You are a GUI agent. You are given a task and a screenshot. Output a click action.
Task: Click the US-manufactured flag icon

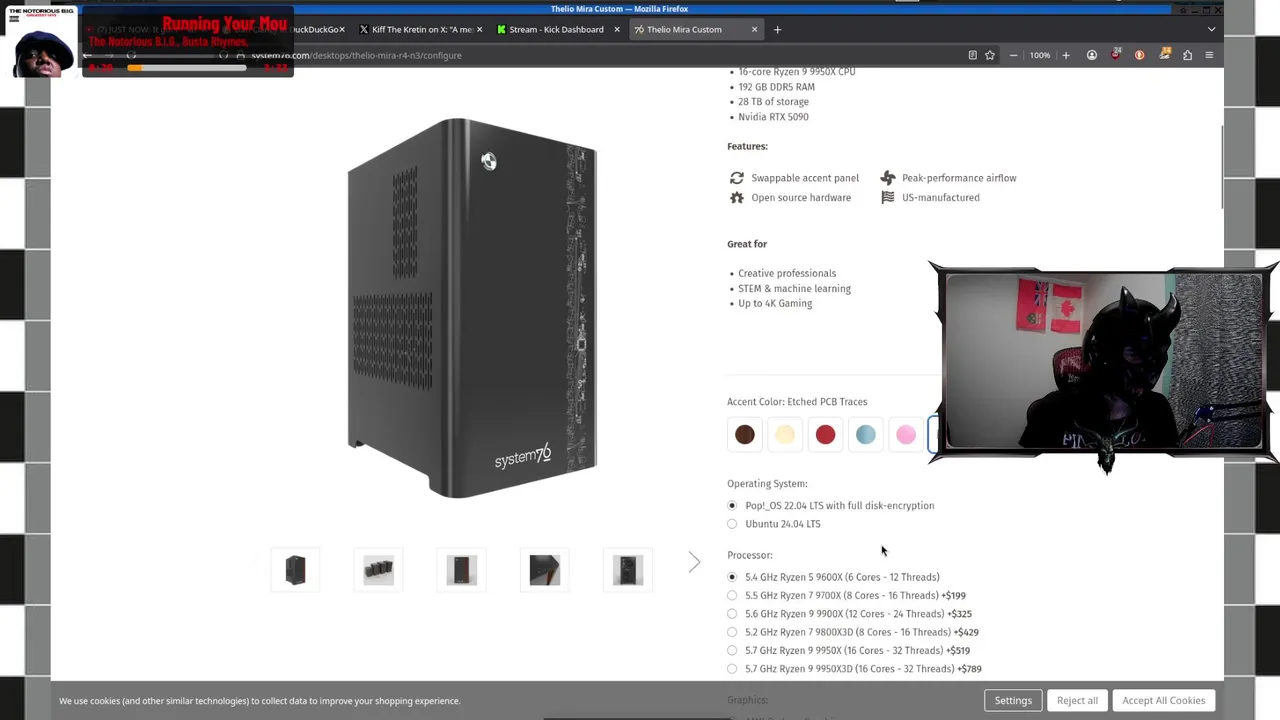pos(888,198)
